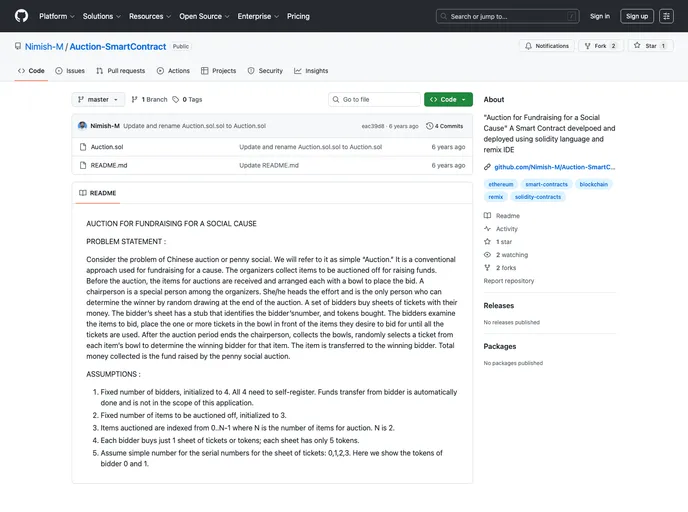Fork this repository
688x512 pixels.
click(601, 46)
